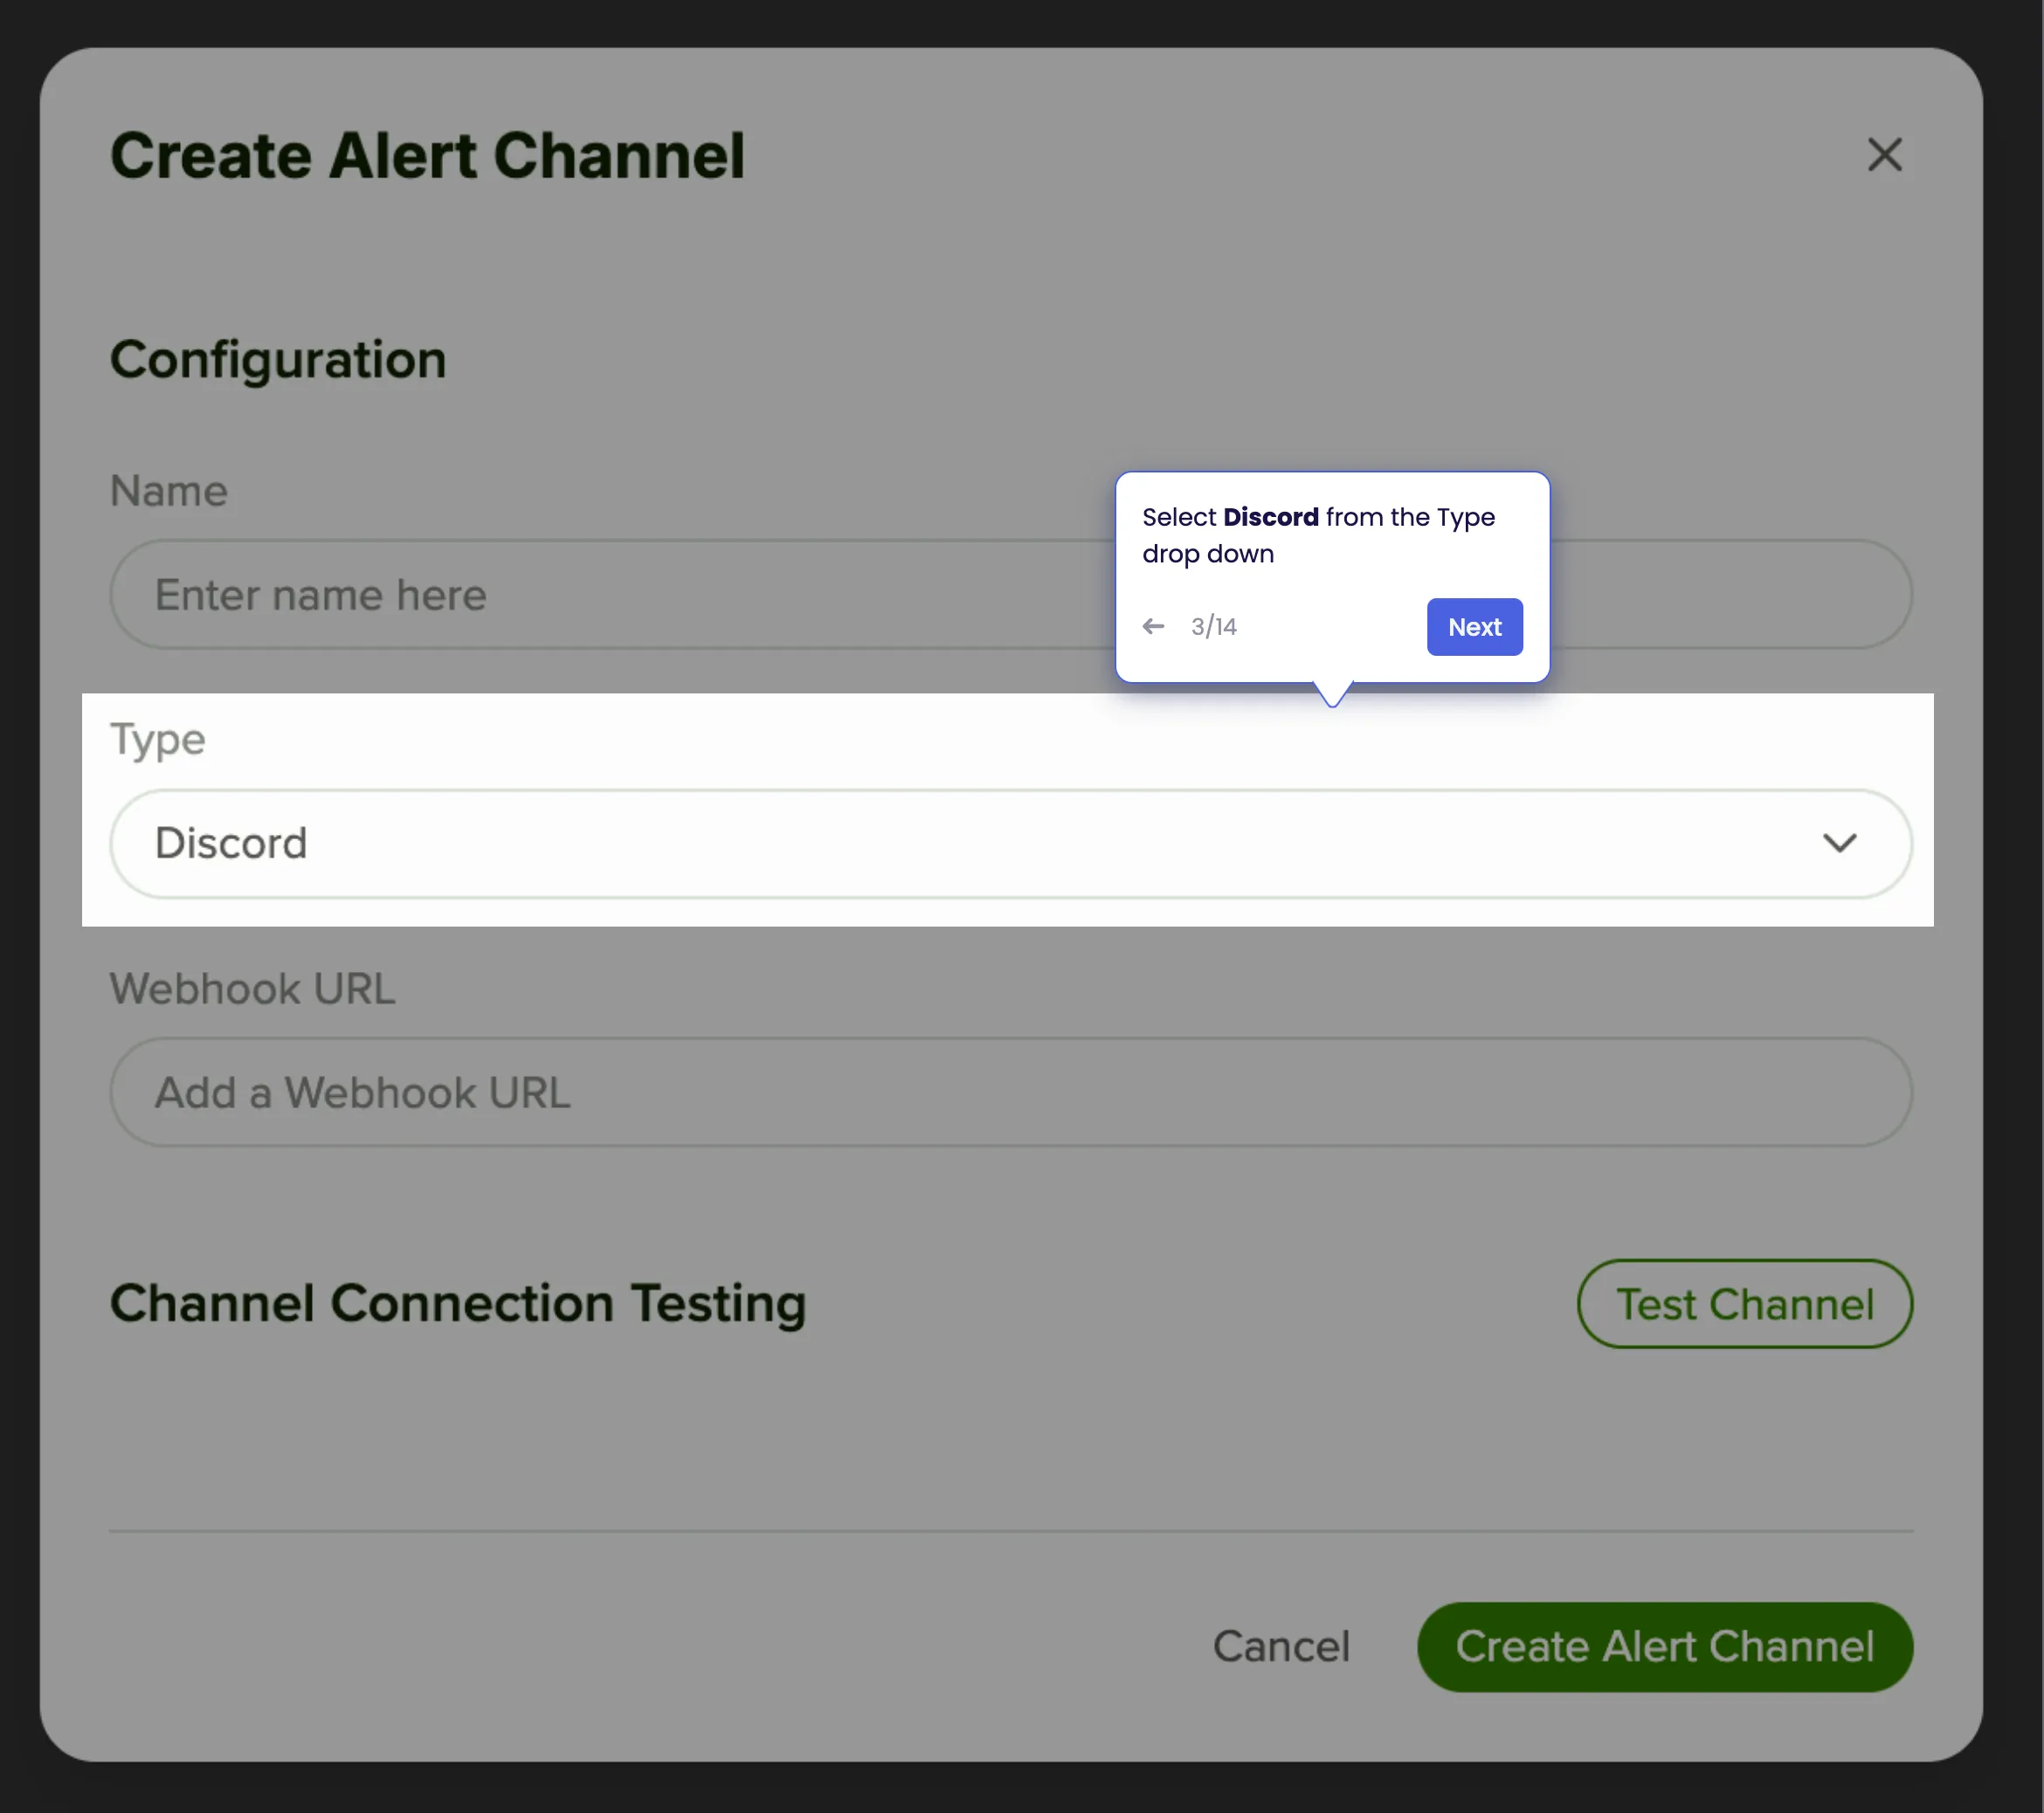Click the green Create Alert Channel button
The image size is (2044, 1813).
coord(1665,1647)
